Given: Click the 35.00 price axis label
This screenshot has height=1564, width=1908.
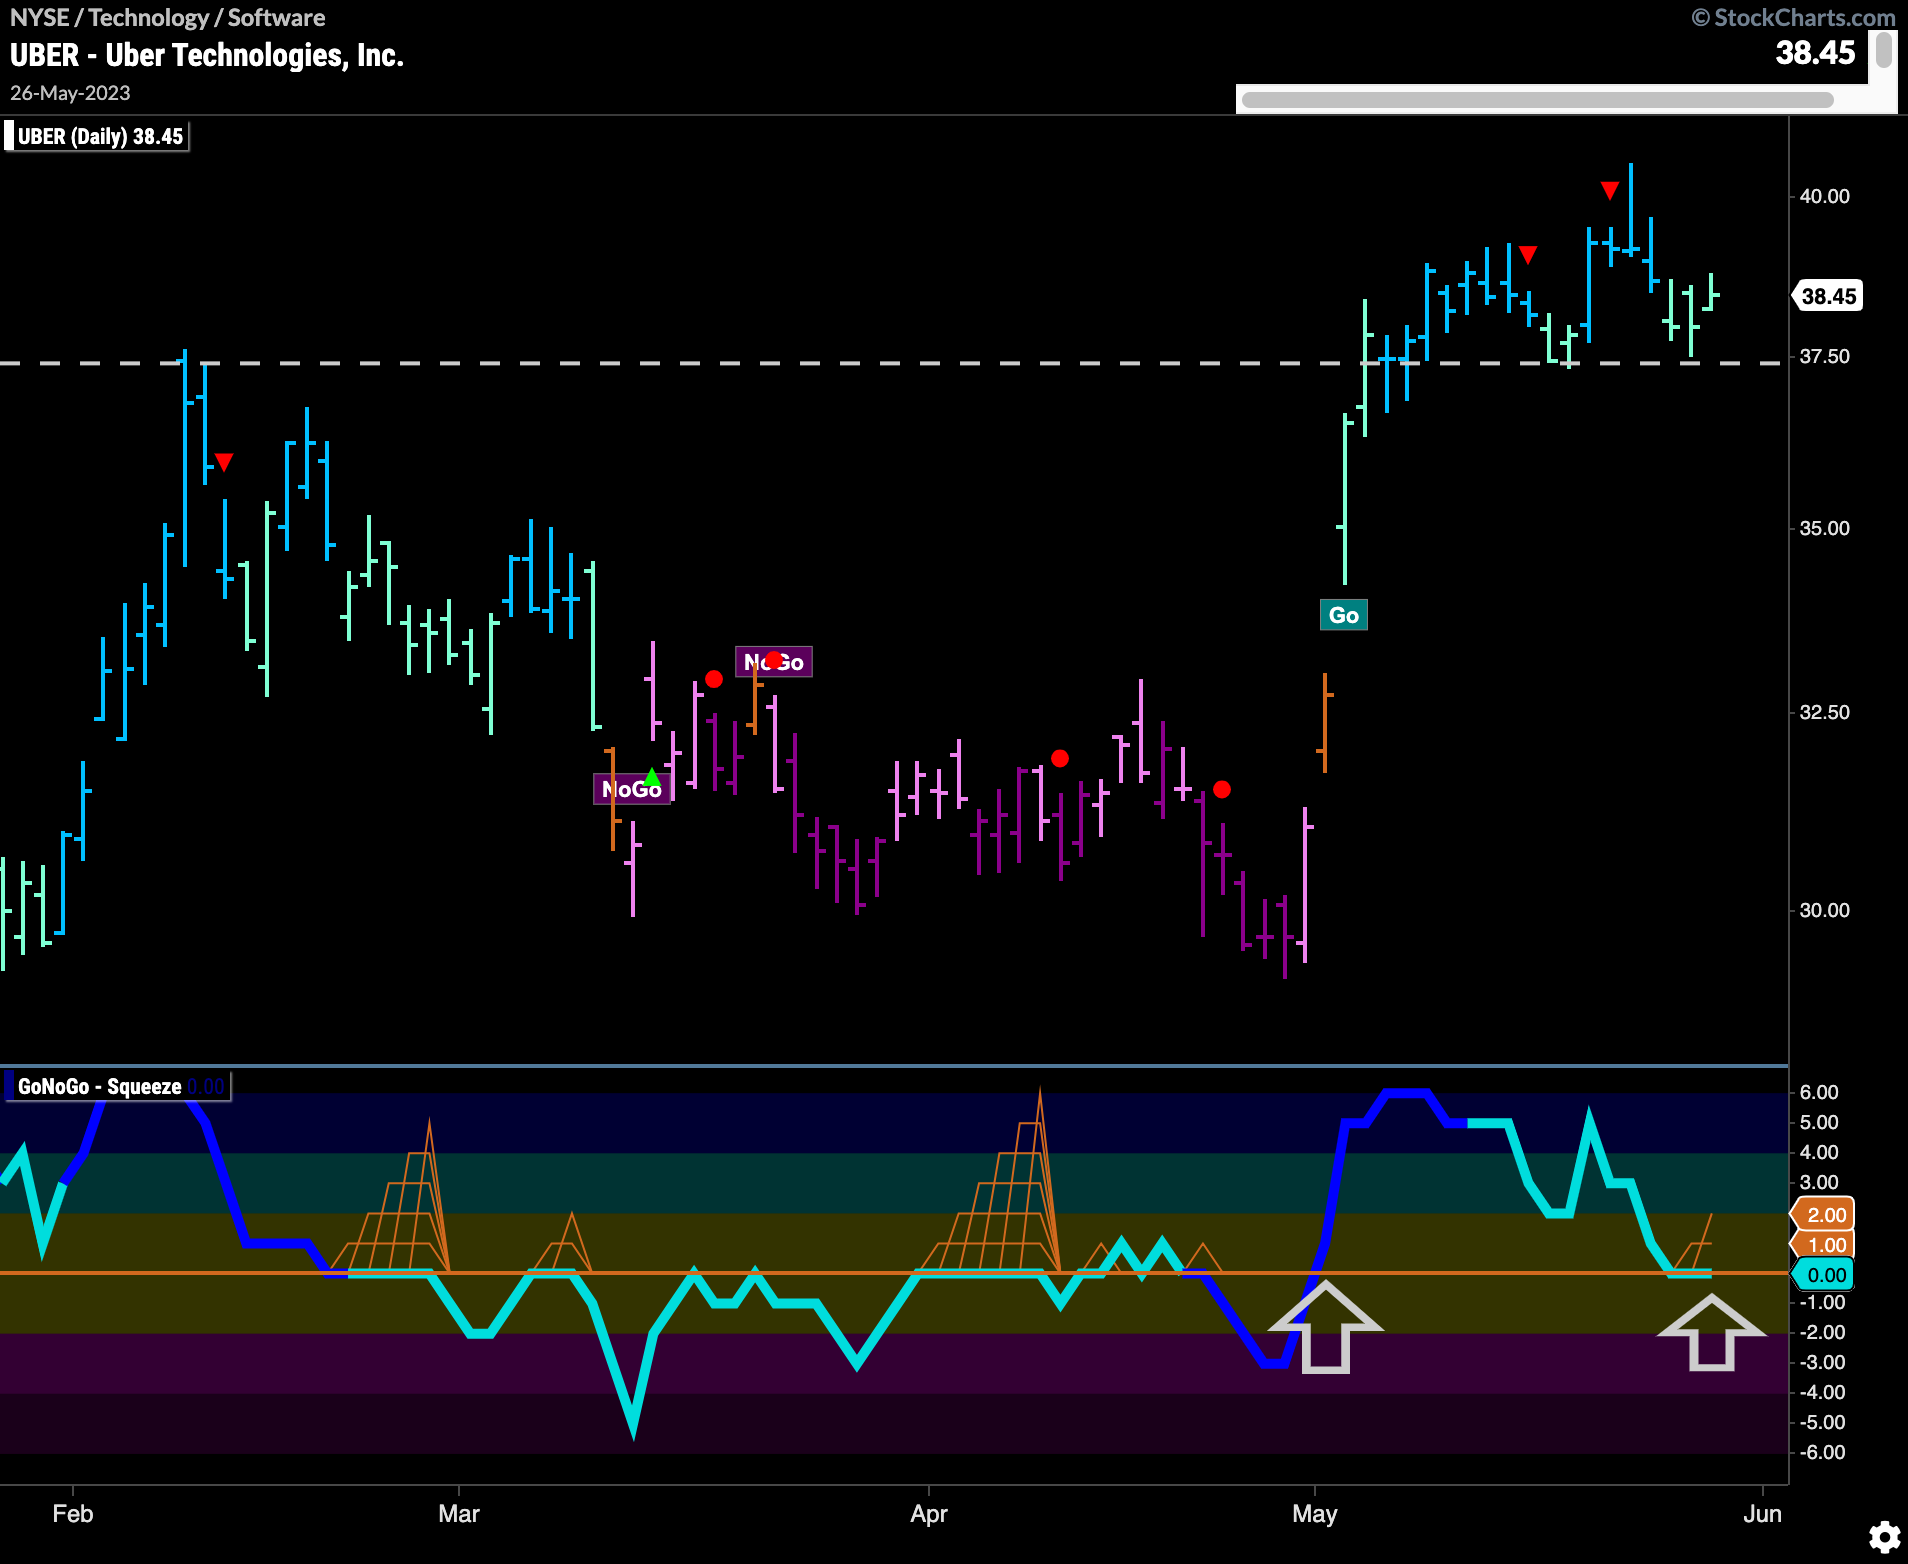Looking at the screenshot, I should 1824,528.
